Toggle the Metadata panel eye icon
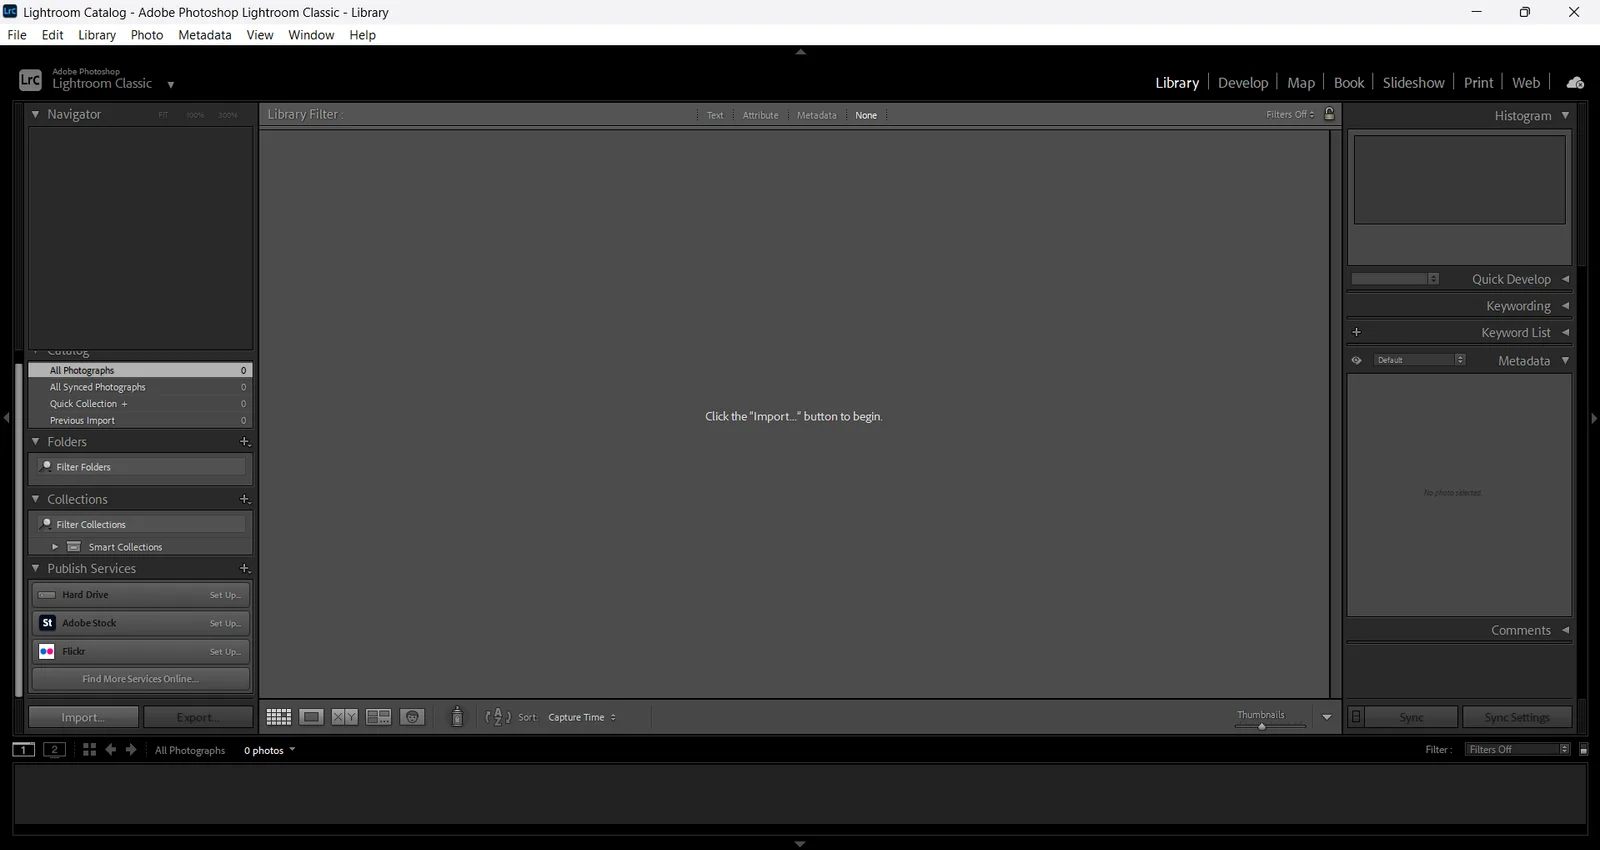 click(x=1357, y=360)
